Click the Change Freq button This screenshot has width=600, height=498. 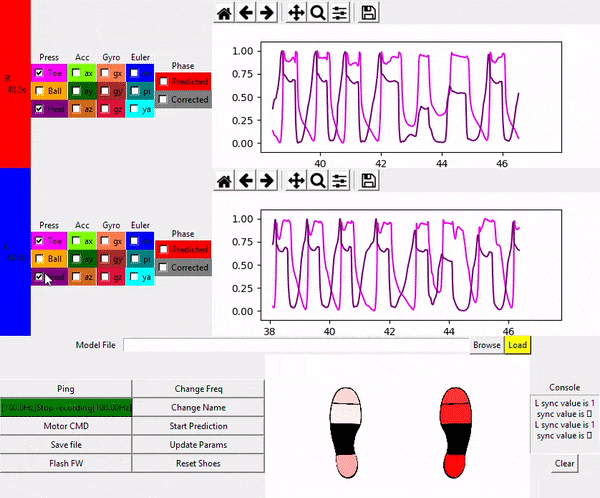(198, 389)
